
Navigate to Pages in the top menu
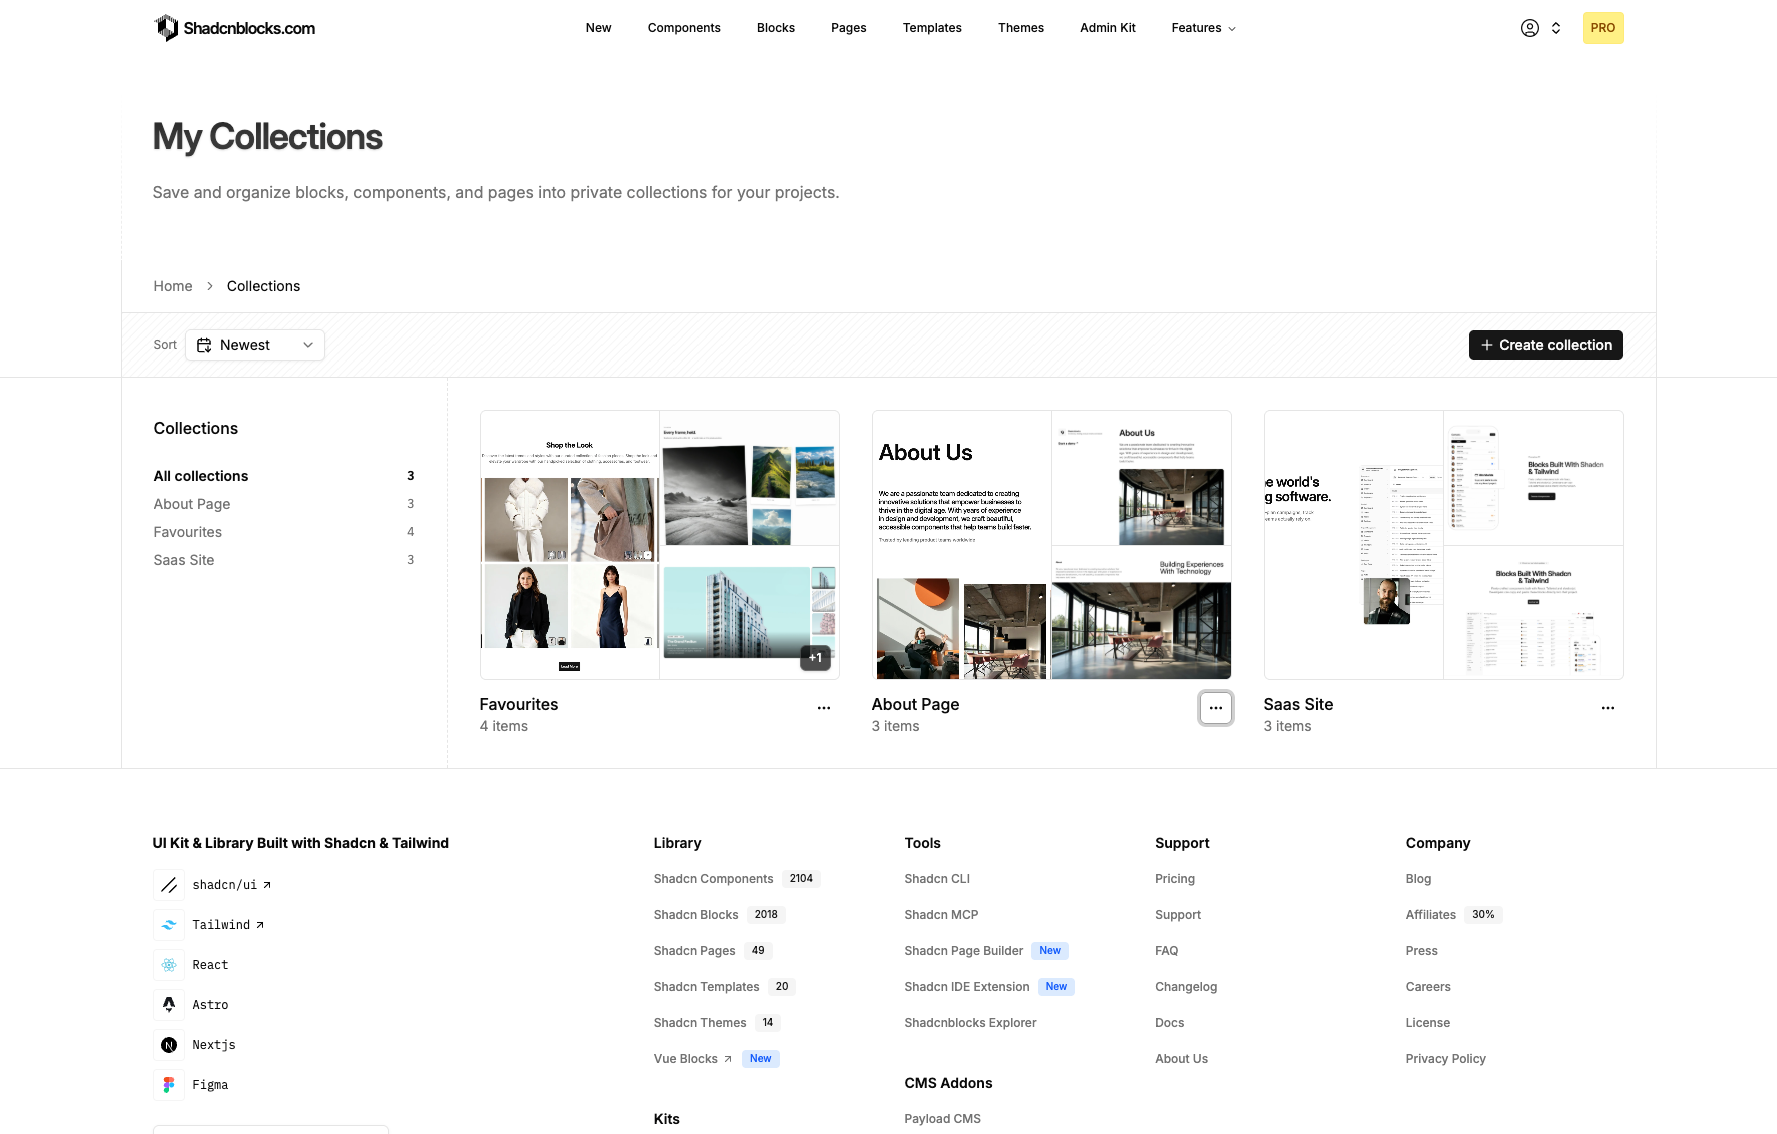[849, 28]
